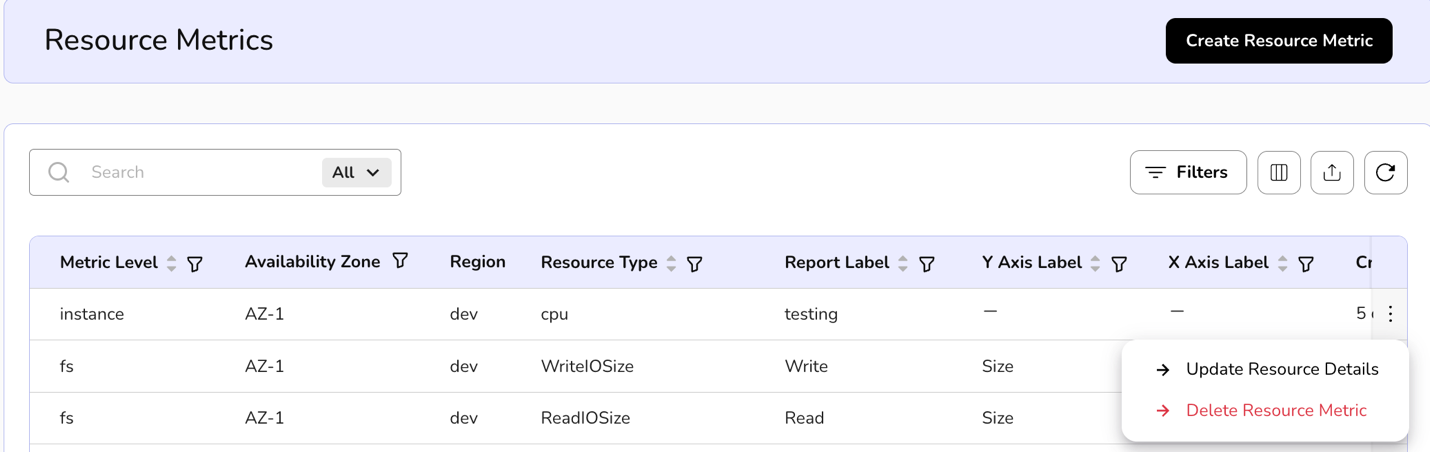Open the Metric Level column filter

click(195, 264)
